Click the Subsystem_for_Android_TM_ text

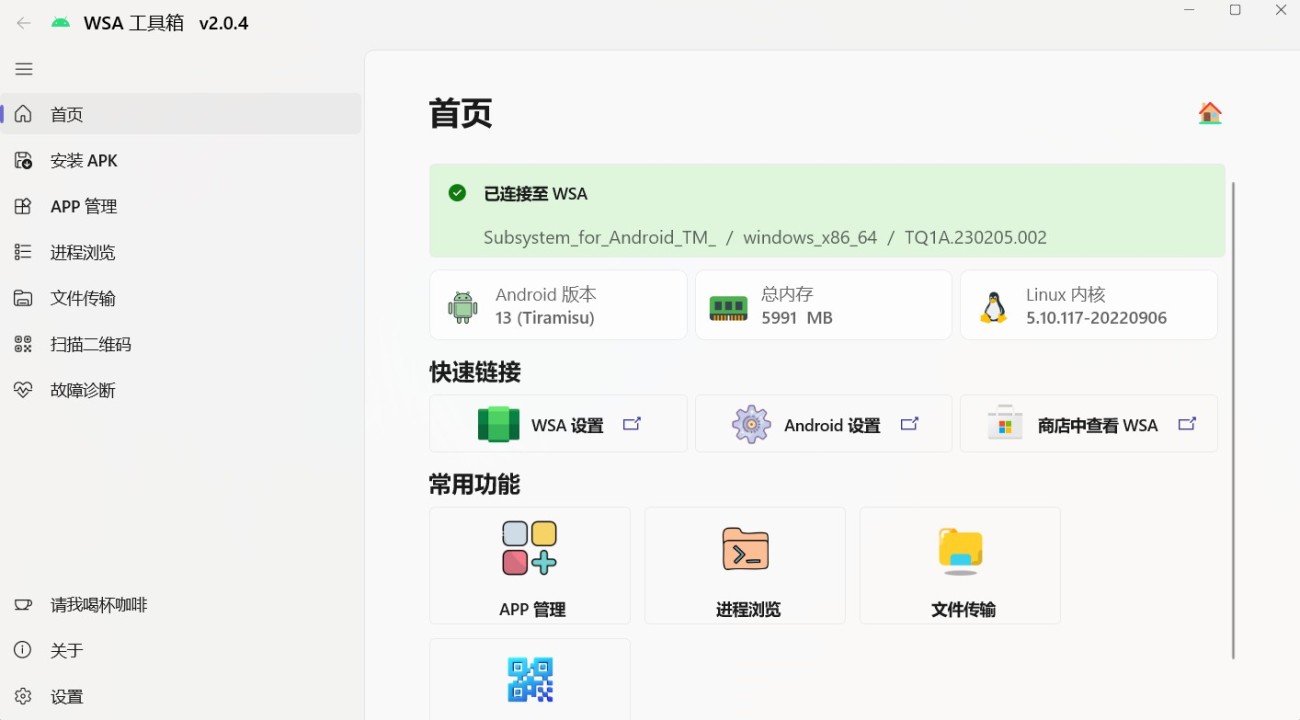(599, 238)
